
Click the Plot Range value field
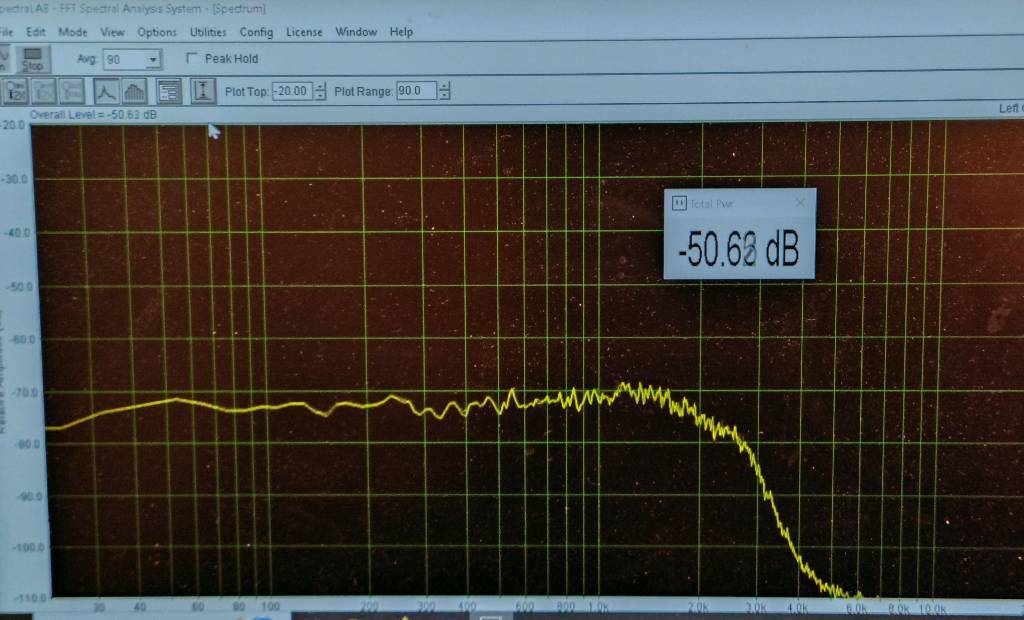click(416, 92)
